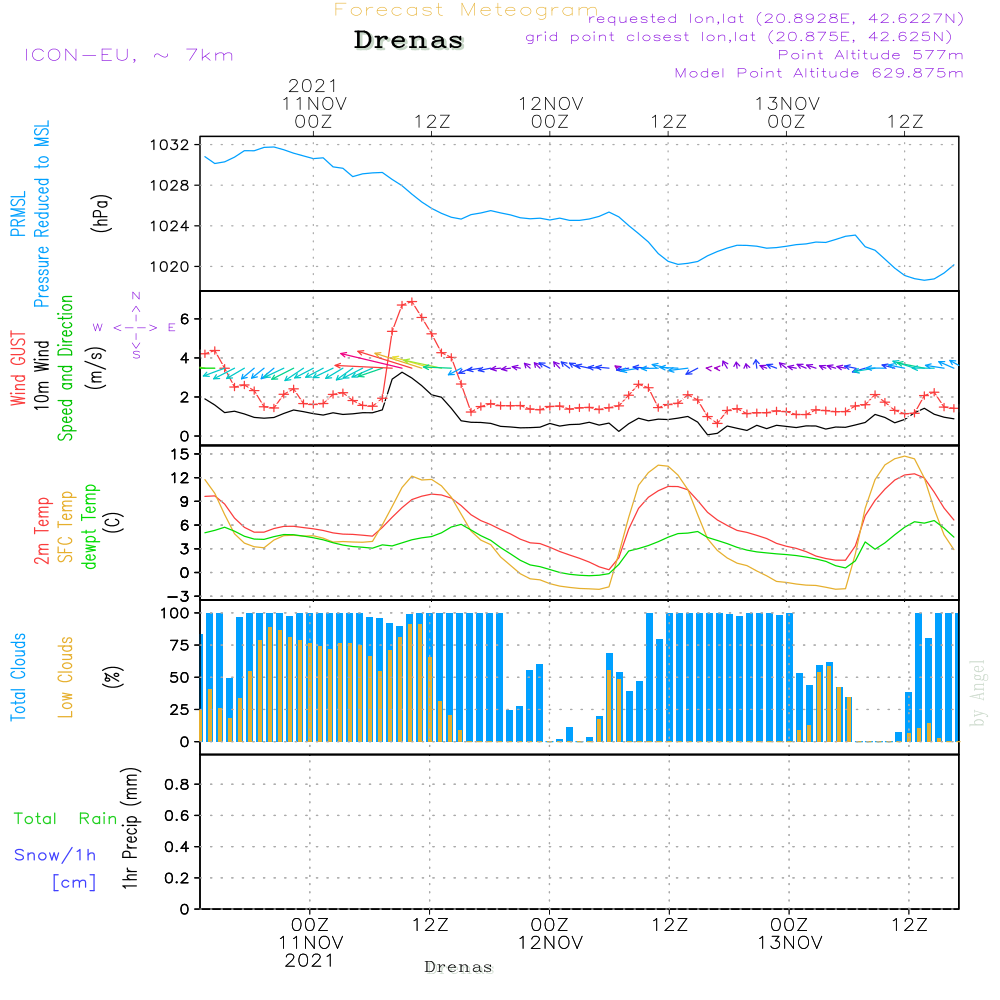This screenshot has width=1000, height=1000.
Task: Click the requested lon,lat coordinates text
Action: coord(775,18)
